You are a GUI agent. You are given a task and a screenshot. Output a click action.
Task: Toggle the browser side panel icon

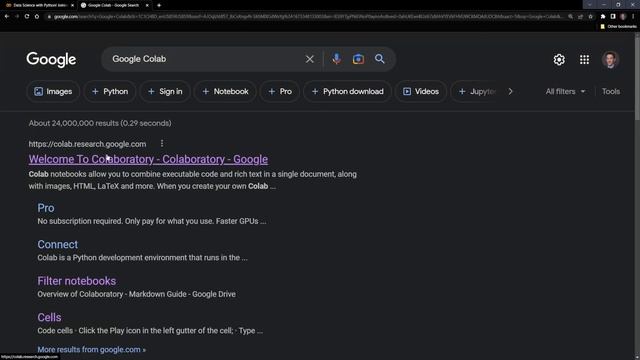[x=613, y=16]
